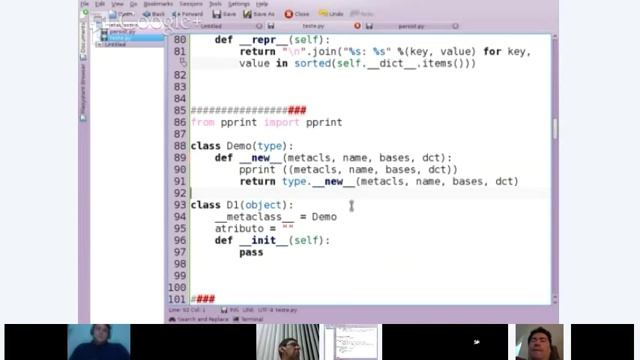This screenshot has height=360, width=640.
Task: Click the green New document icon
Action: [85, 13]
